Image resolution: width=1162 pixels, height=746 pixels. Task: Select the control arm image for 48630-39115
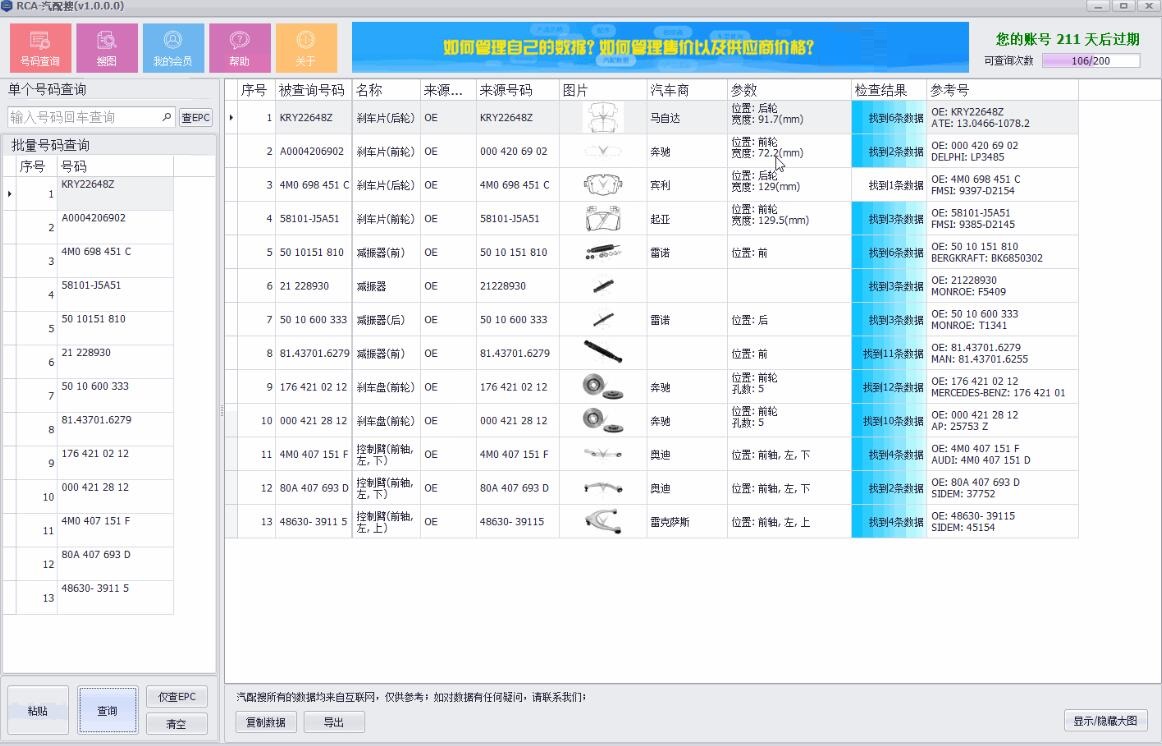pyautogui.click(x=603, y=522)
